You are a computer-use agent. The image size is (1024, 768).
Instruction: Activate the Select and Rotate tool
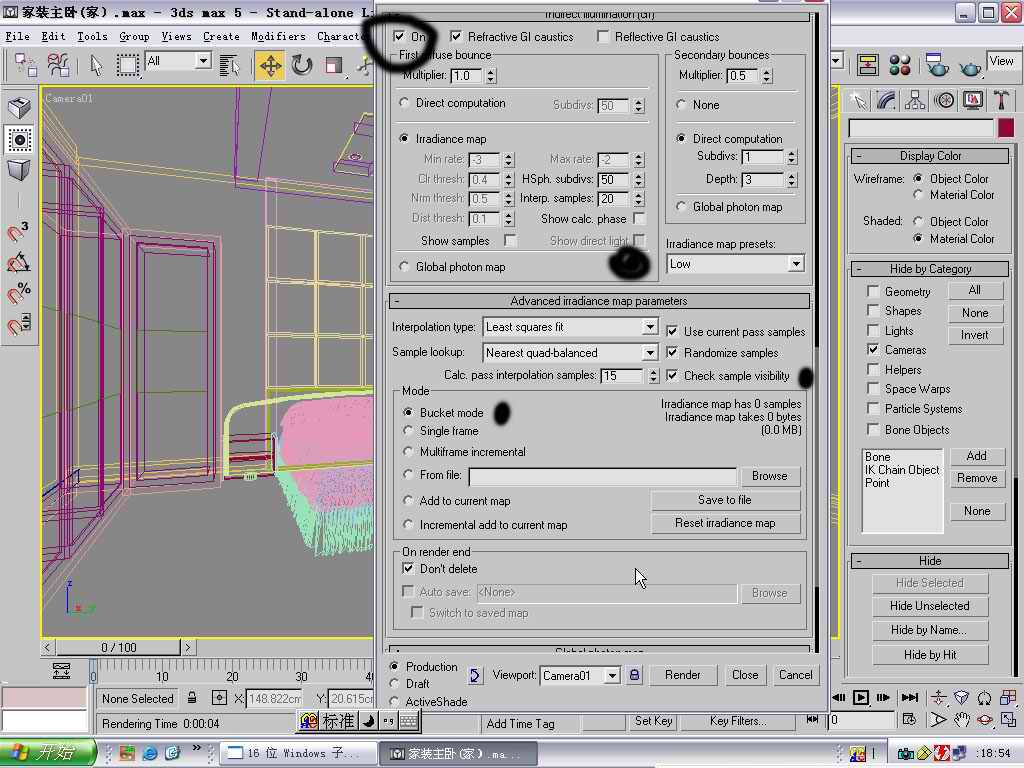pyautogui.click(x=302, y=65)
